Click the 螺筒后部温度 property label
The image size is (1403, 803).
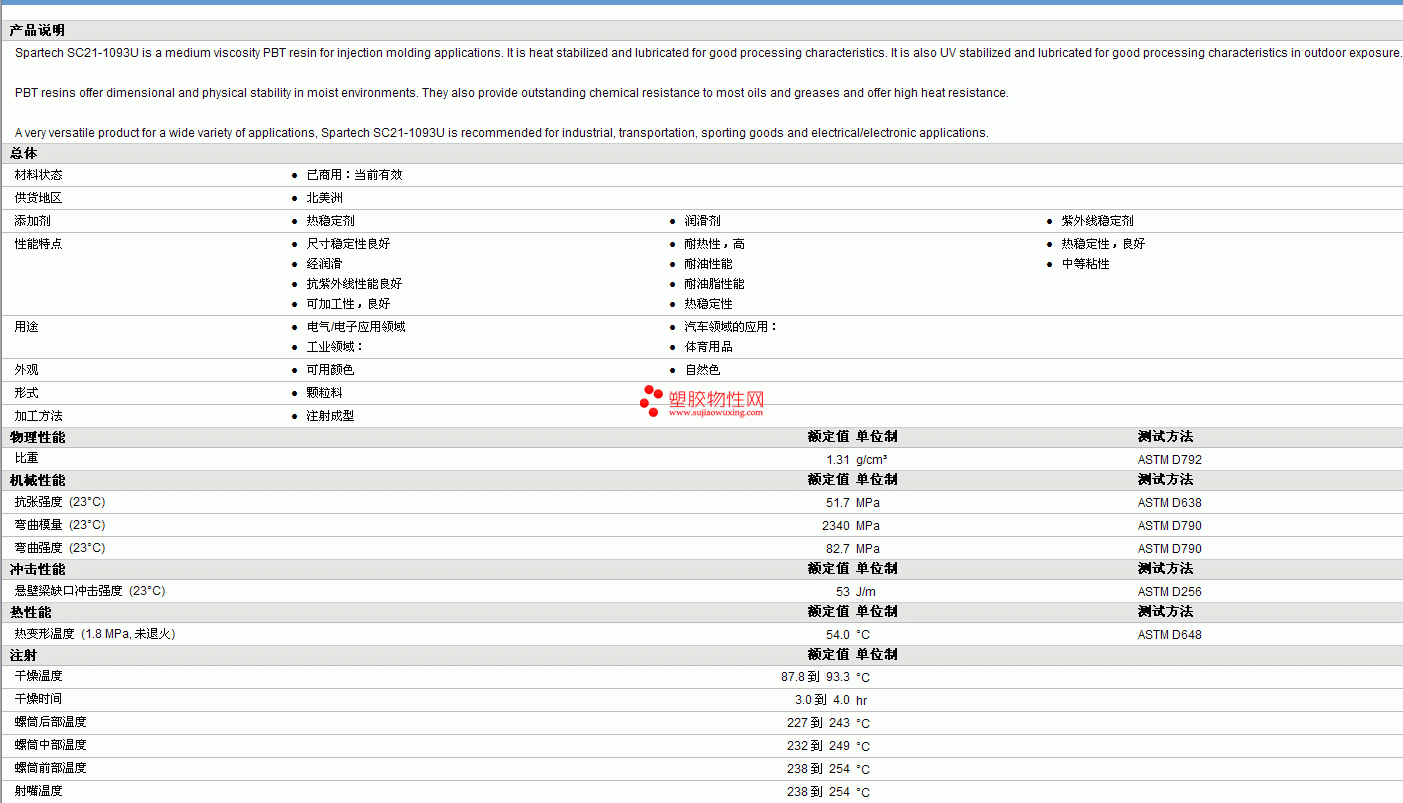pyautogui.click(x=50, y=722)
